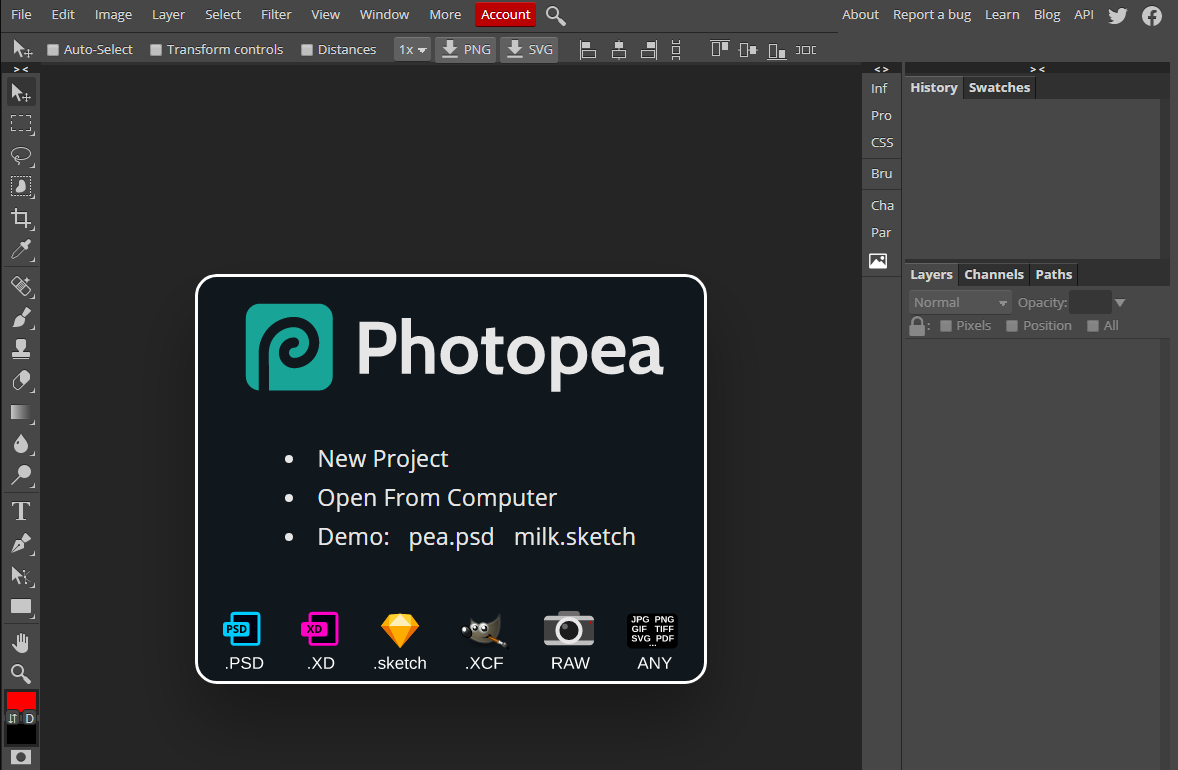Enable the Transform controls checkbox
This screenshot has height=770, width=1178.
[156, 50]
